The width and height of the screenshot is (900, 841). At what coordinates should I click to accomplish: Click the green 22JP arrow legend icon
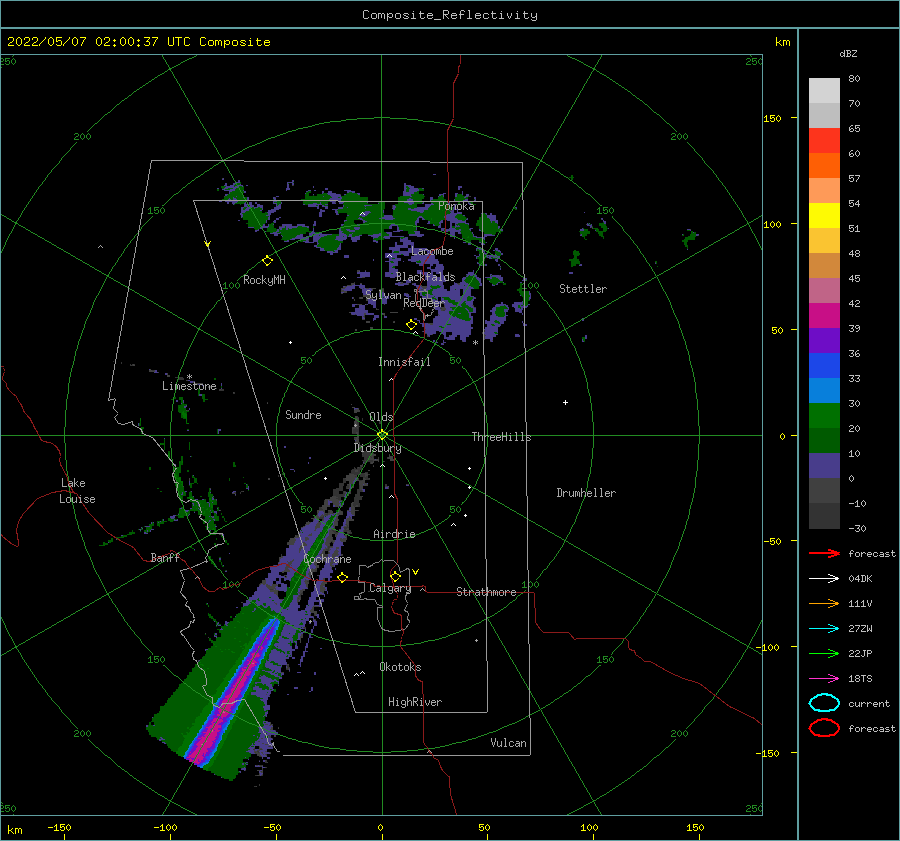point(824,653)
